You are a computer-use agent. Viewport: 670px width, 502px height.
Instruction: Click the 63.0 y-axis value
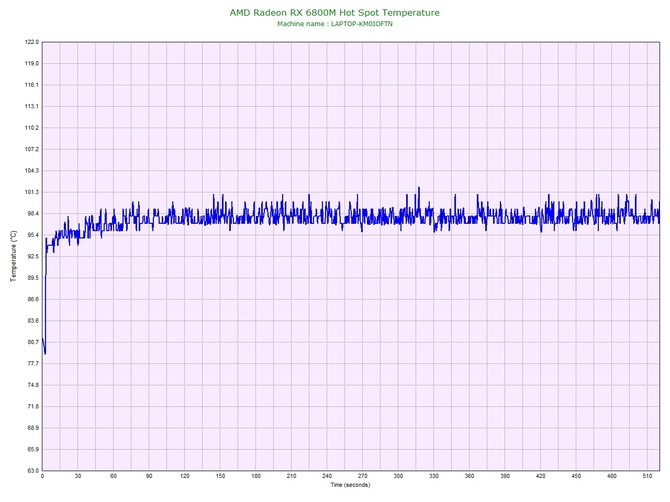tap(33, 471)
